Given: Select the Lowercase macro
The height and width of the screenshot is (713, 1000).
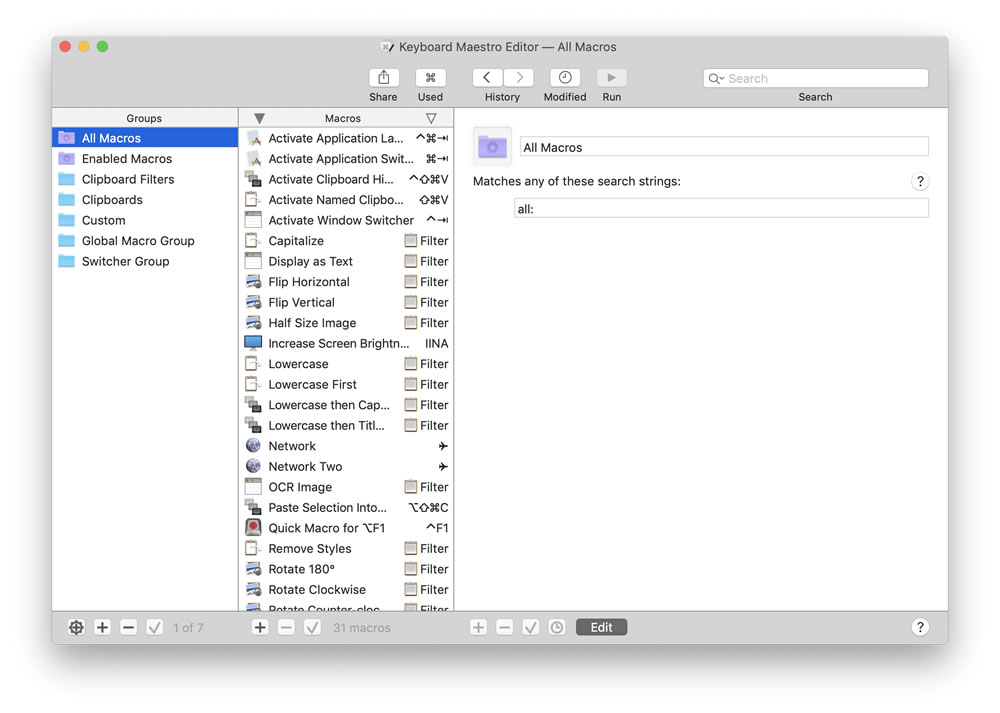Looking at the screenshot, I should [x=346, y=364].
